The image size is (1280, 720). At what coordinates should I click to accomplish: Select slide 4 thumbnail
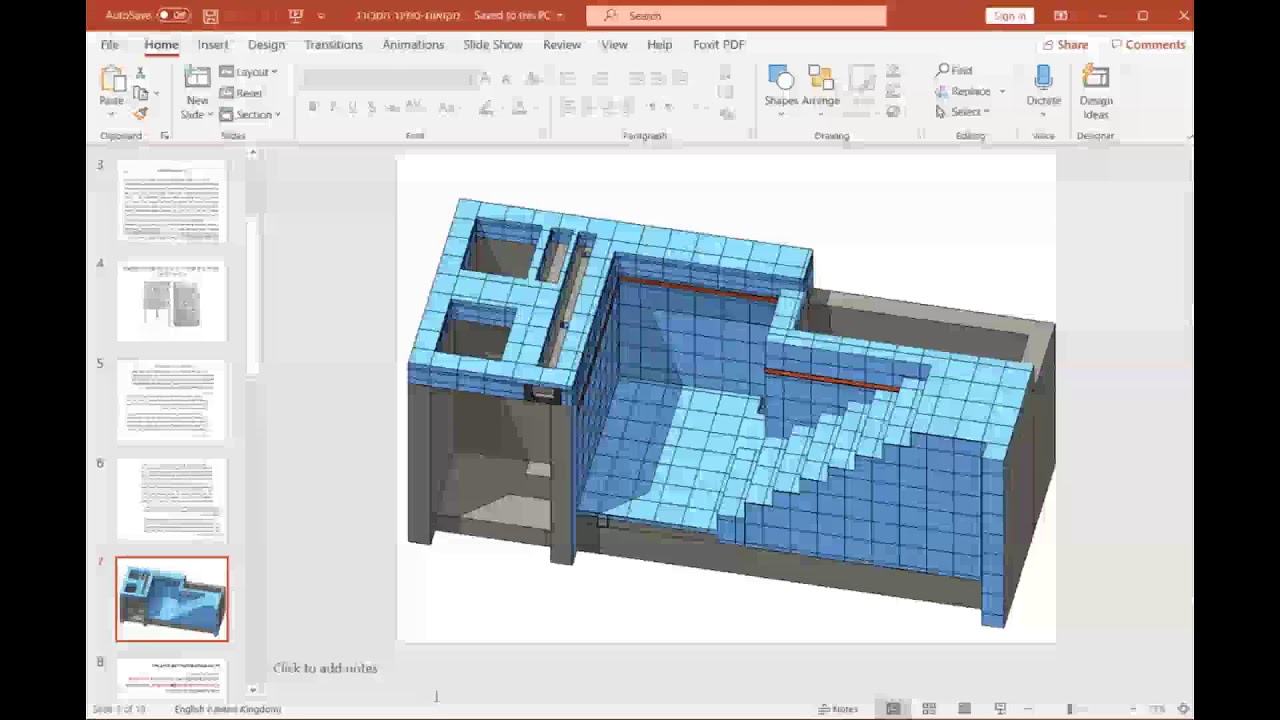[172, 302]
